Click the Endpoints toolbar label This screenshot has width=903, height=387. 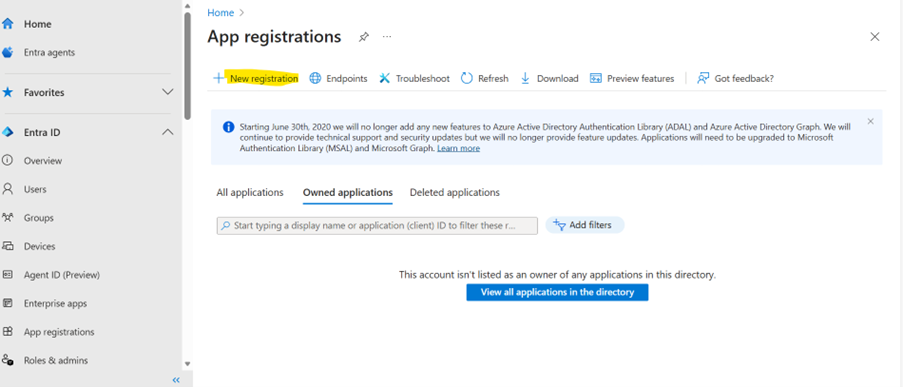(347, 78)
